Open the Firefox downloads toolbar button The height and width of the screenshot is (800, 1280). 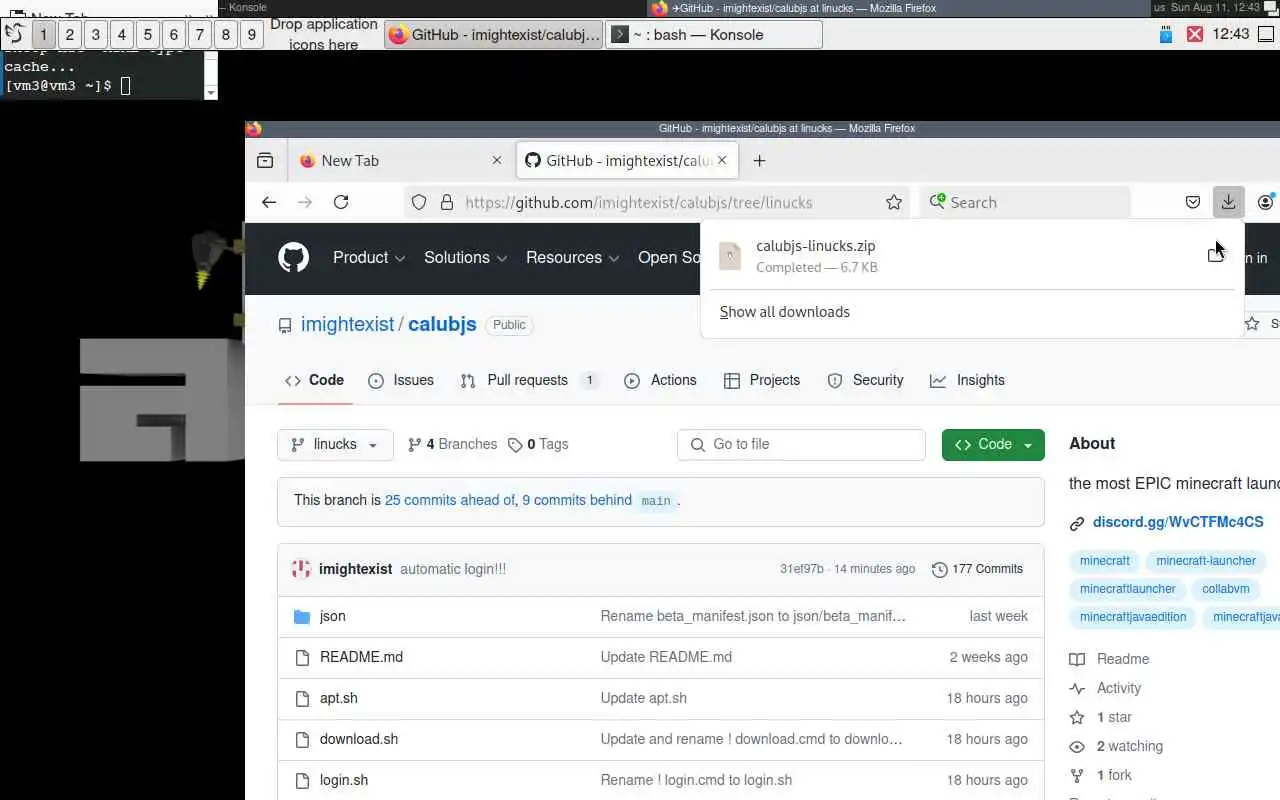click(x=1228, y=202)
